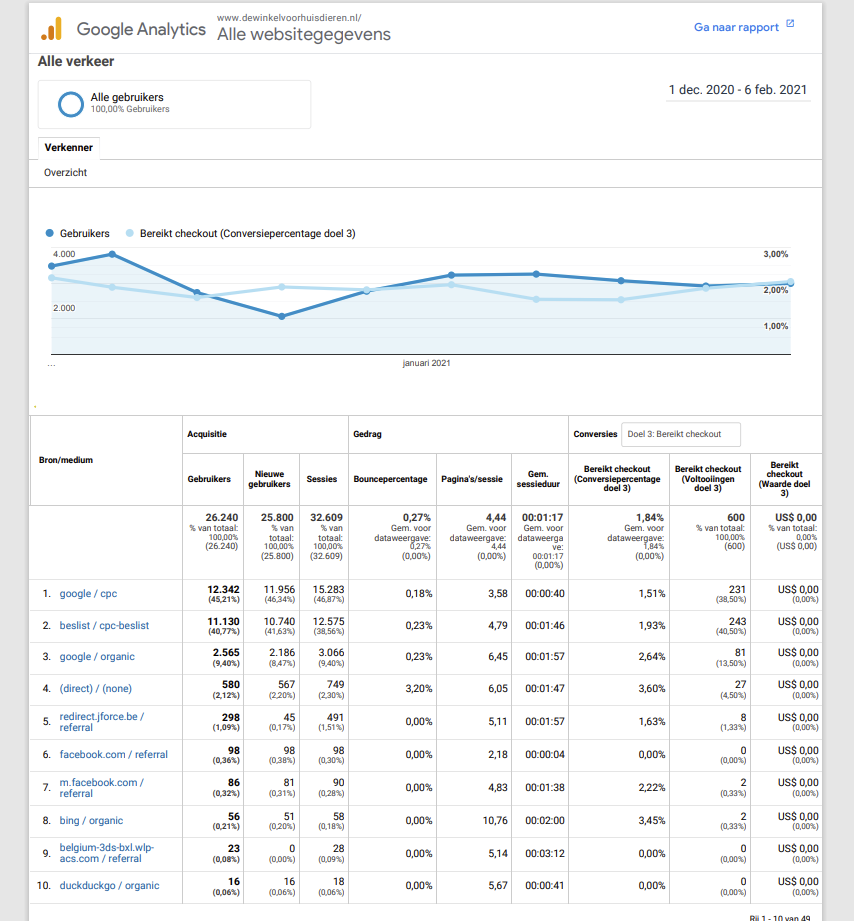Image resolution: width=854 pixels, height=921 pixels.
Task: Open the beslist / cpc-beslist source link
Action: point(104,626)
